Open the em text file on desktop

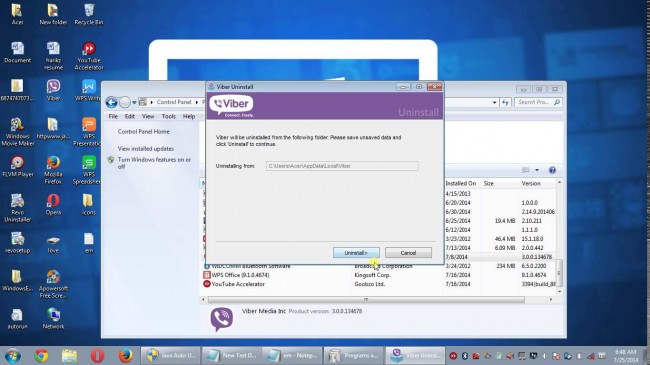point(89,243)
